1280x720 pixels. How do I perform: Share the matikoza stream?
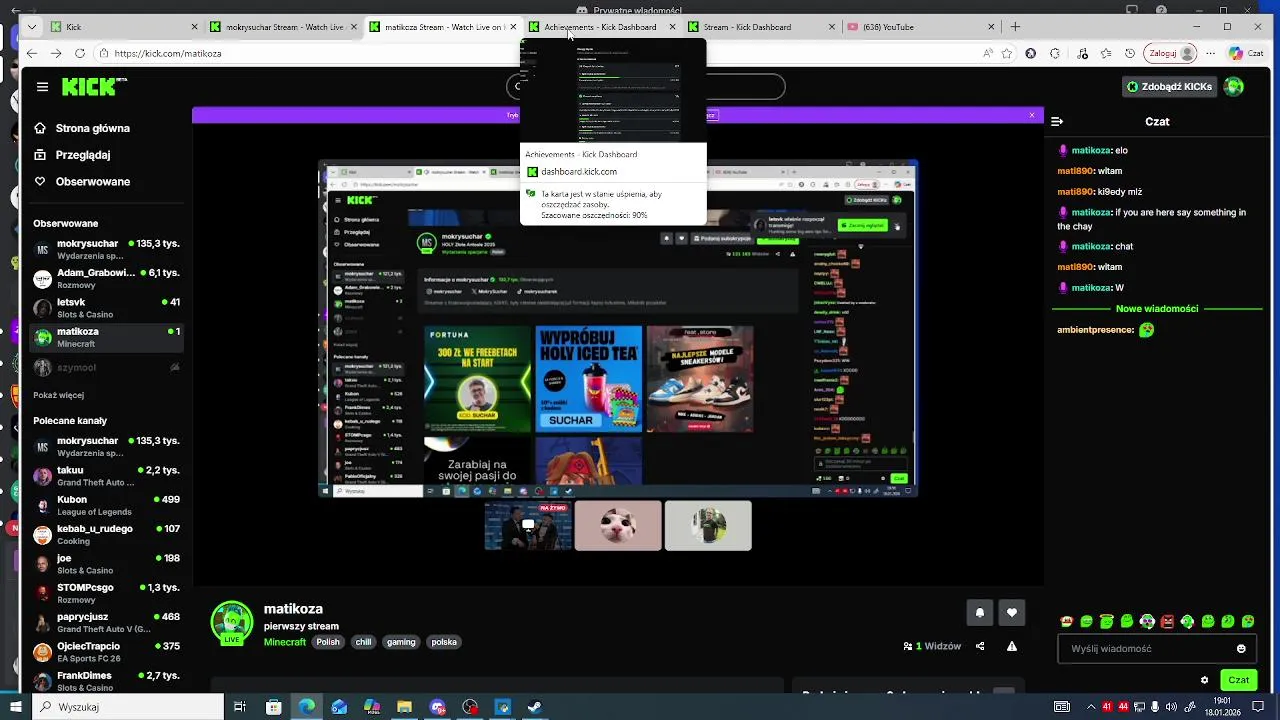point(980,646)
